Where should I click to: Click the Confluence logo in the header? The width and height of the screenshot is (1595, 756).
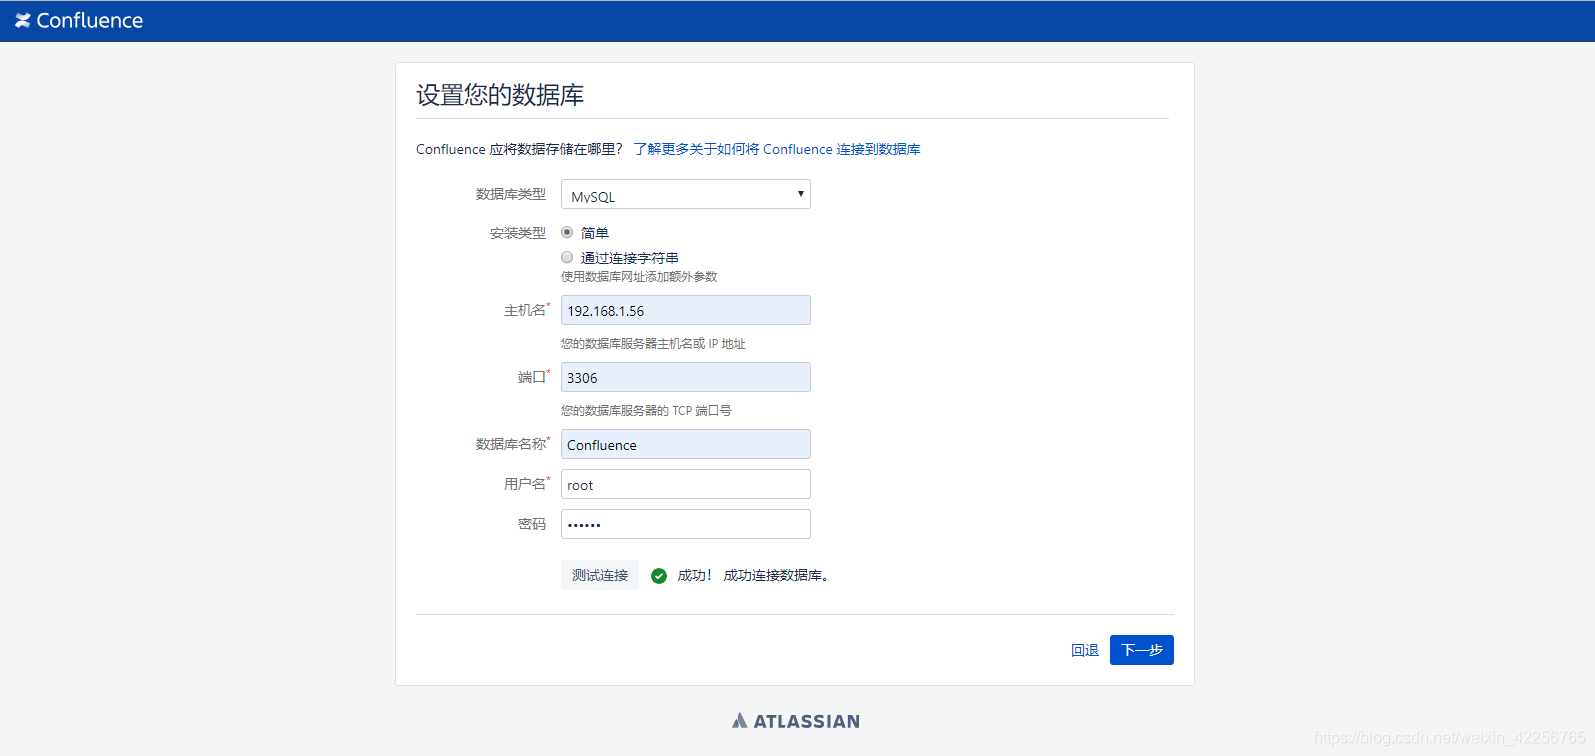point(79,20)
